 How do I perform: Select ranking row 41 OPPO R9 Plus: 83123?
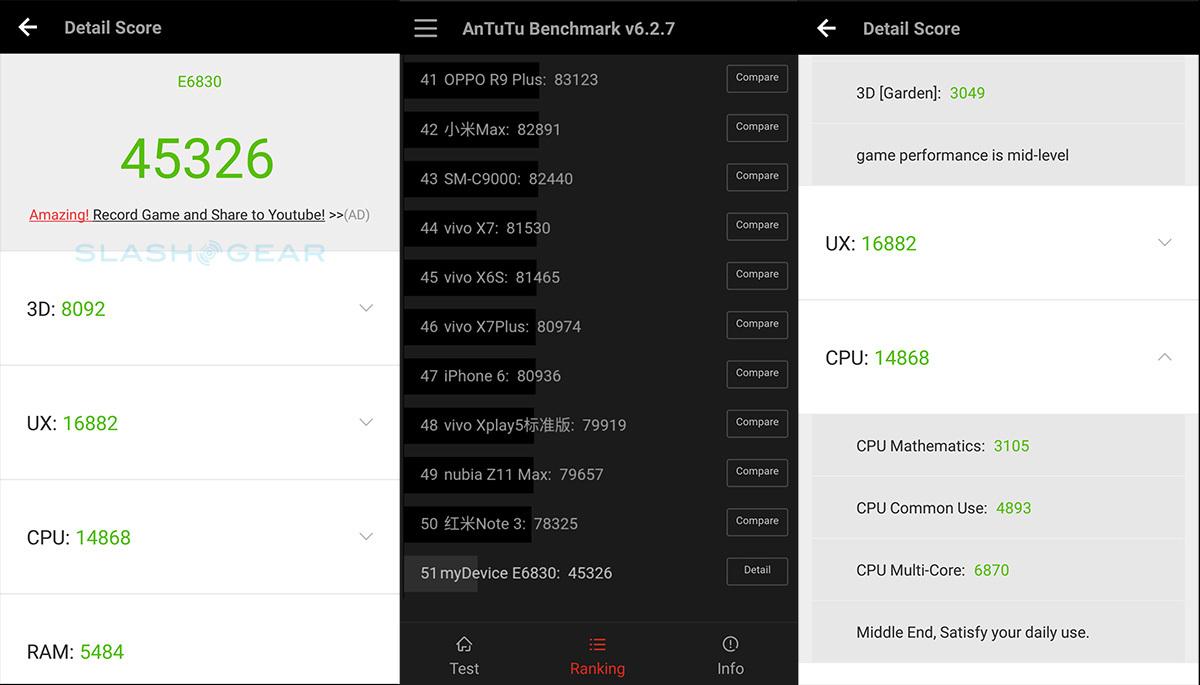point(600,80)
